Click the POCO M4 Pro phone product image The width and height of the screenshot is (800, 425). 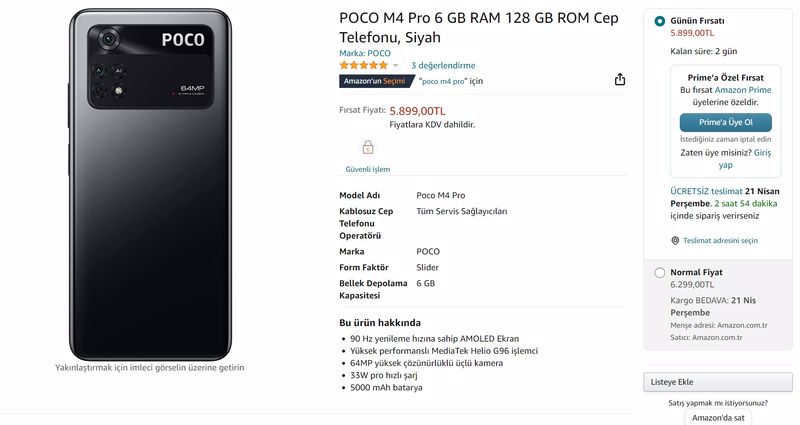[x=150, y=184]
